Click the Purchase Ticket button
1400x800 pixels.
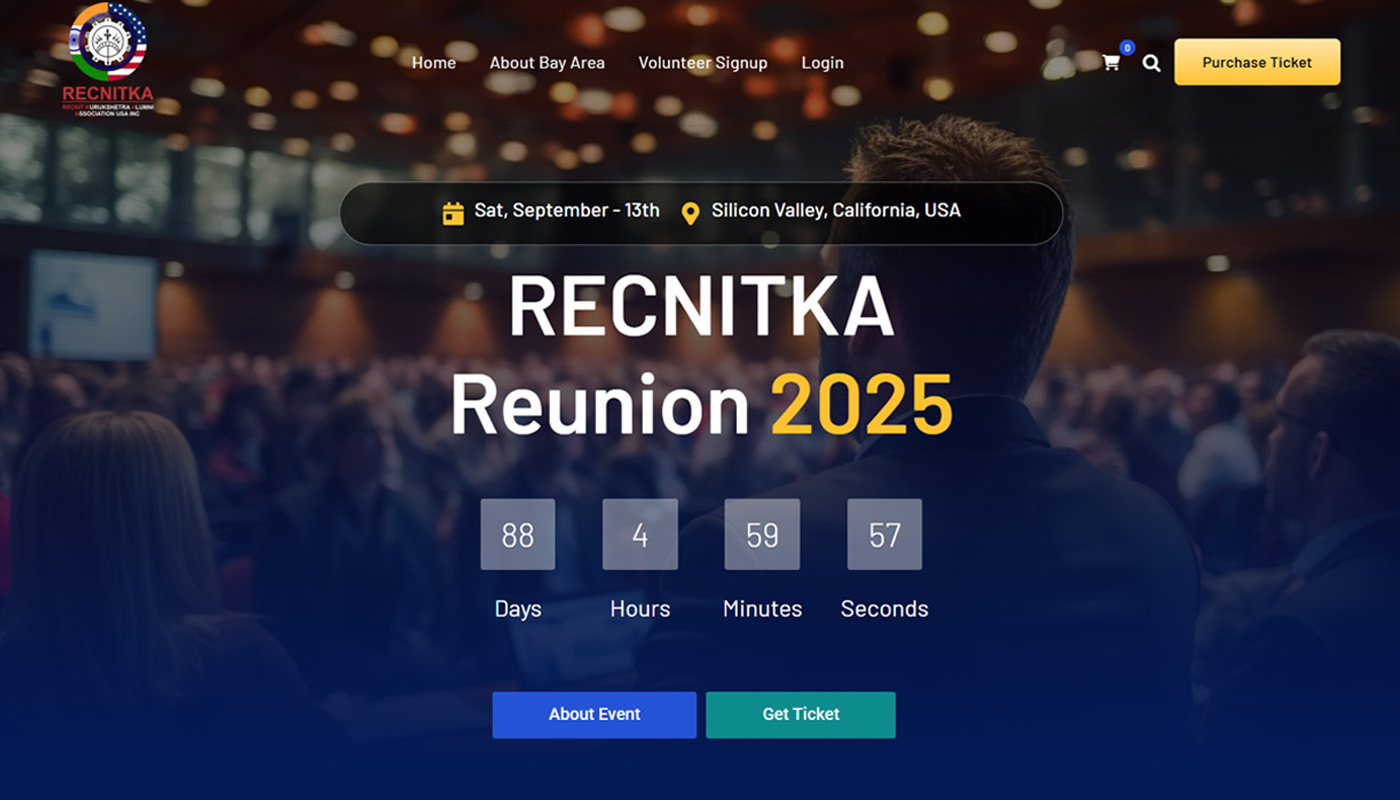click(1257, 62)
